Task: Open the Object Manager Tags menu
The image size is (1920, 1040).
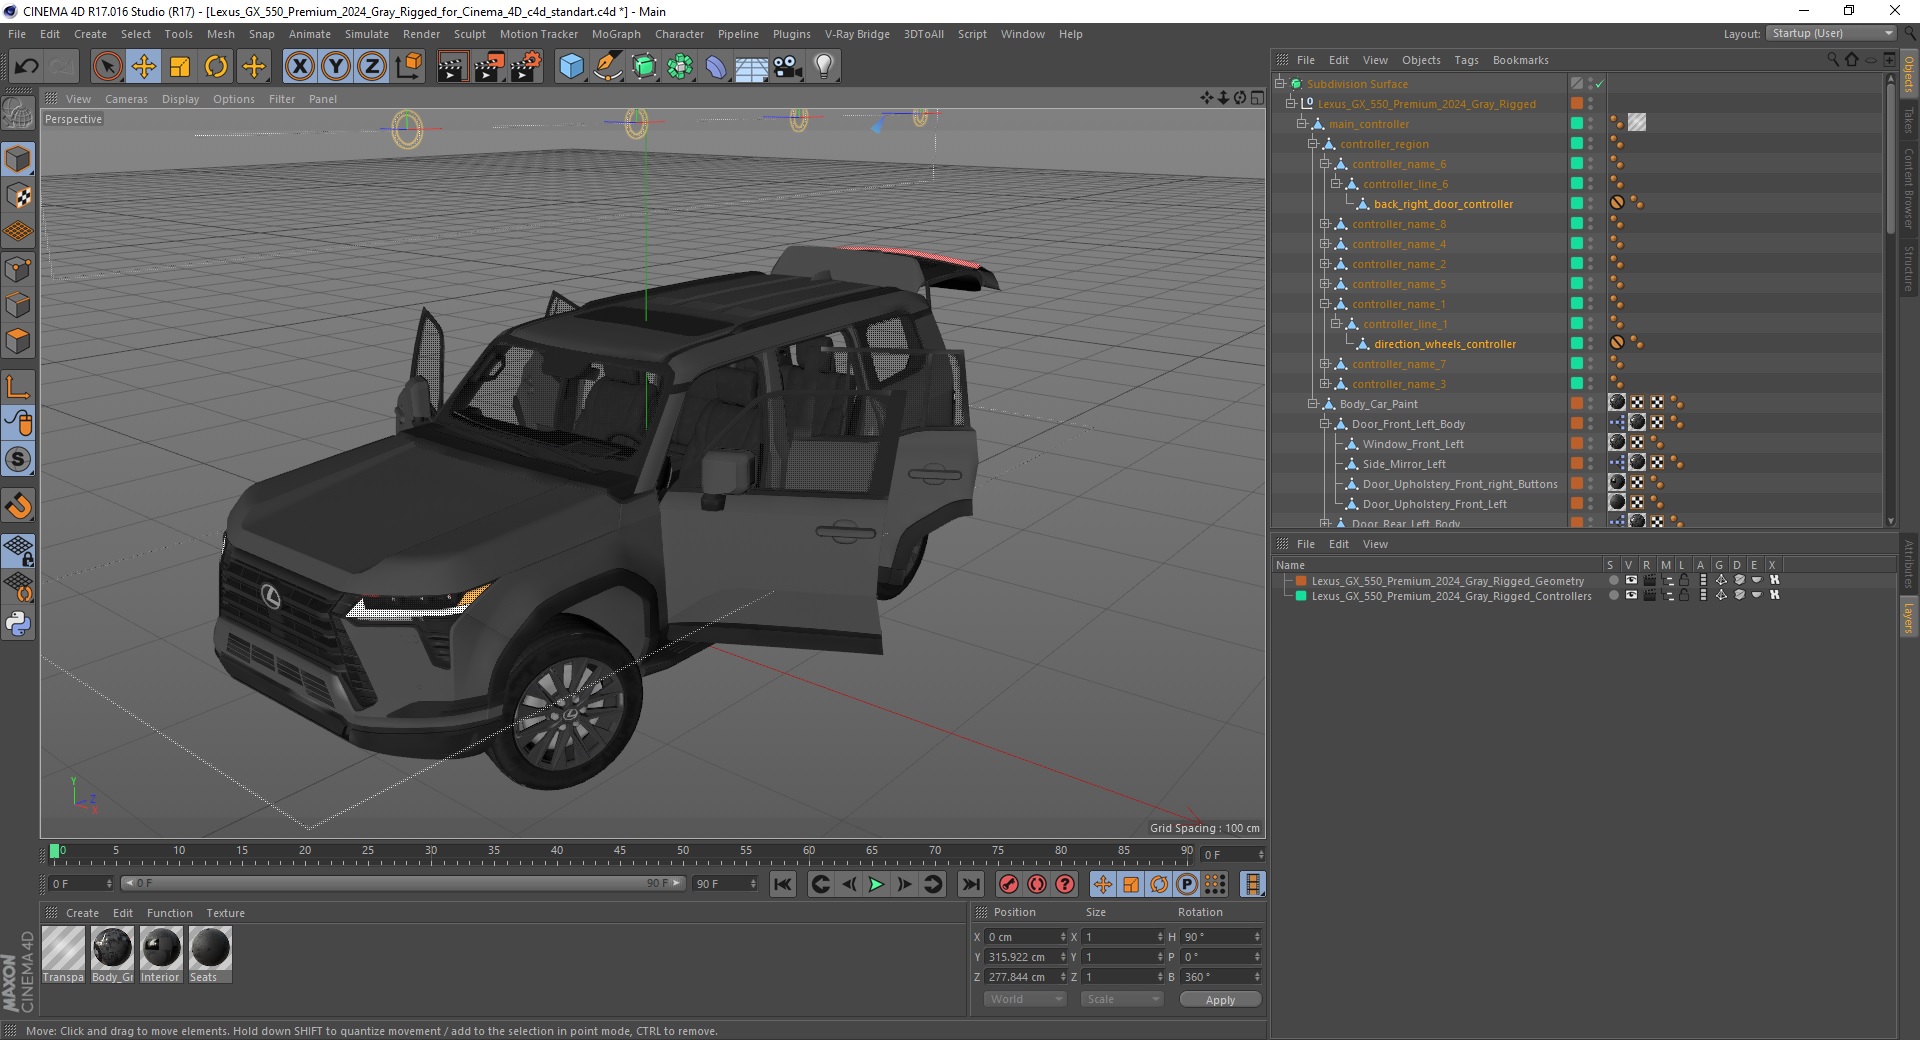Action: [x=1466, y=60]
